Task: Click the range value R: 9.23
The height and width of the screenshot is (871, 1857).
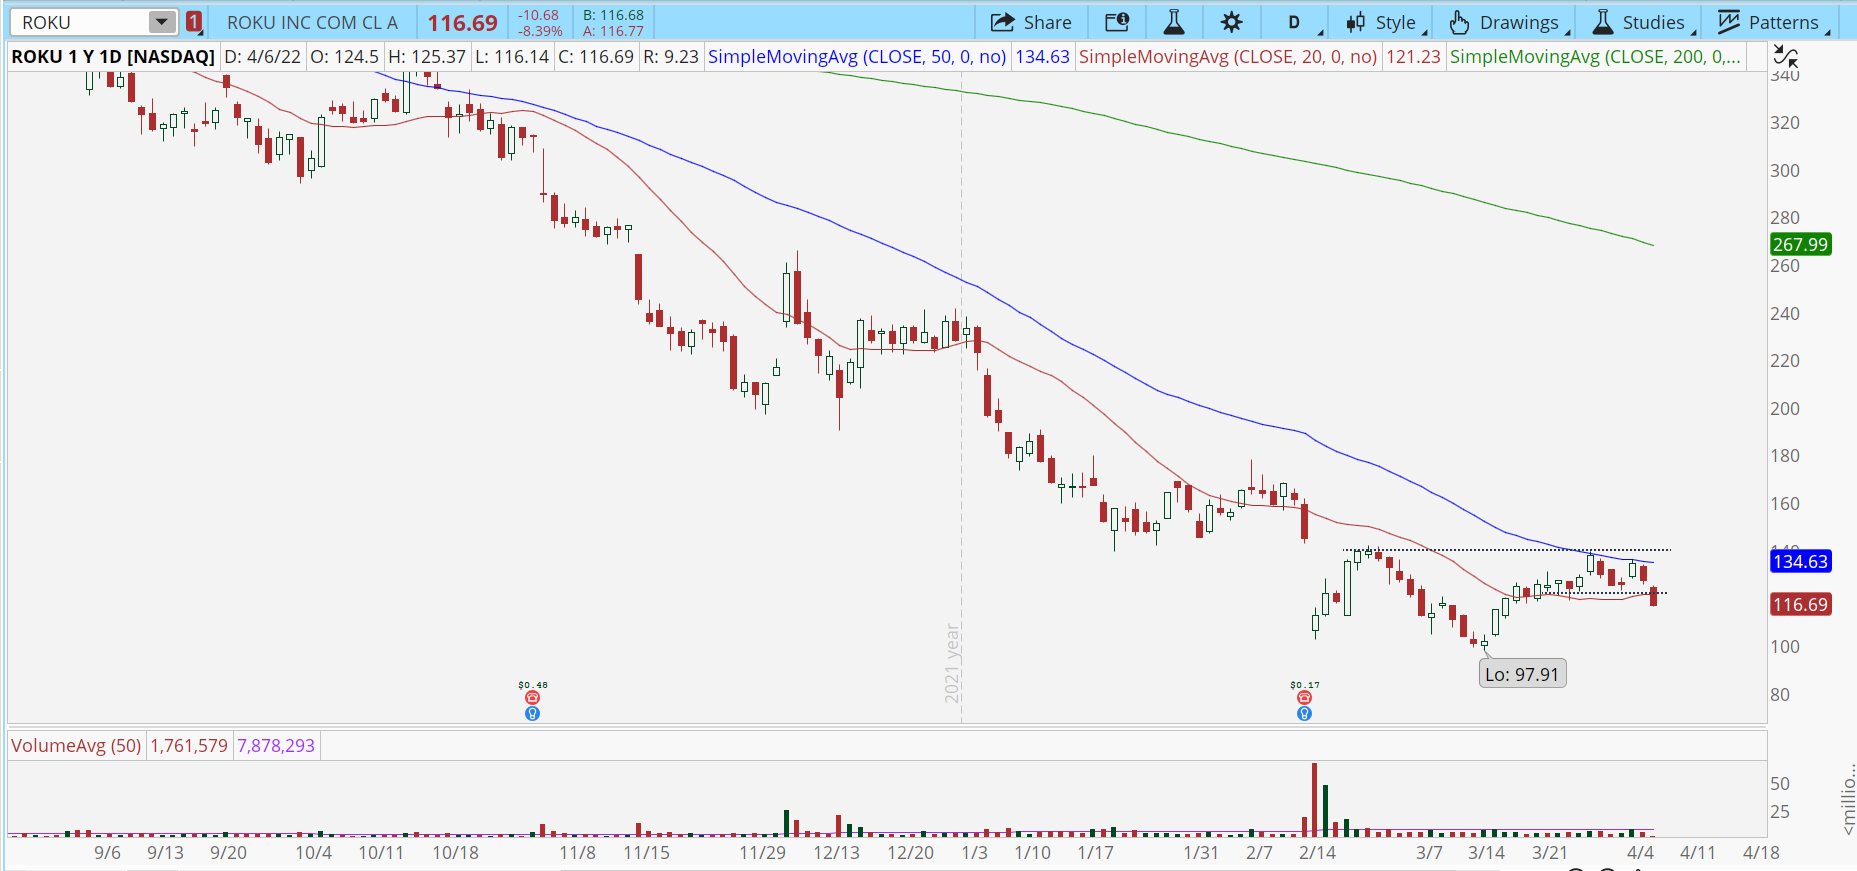Action: click(x=670, y=57)
